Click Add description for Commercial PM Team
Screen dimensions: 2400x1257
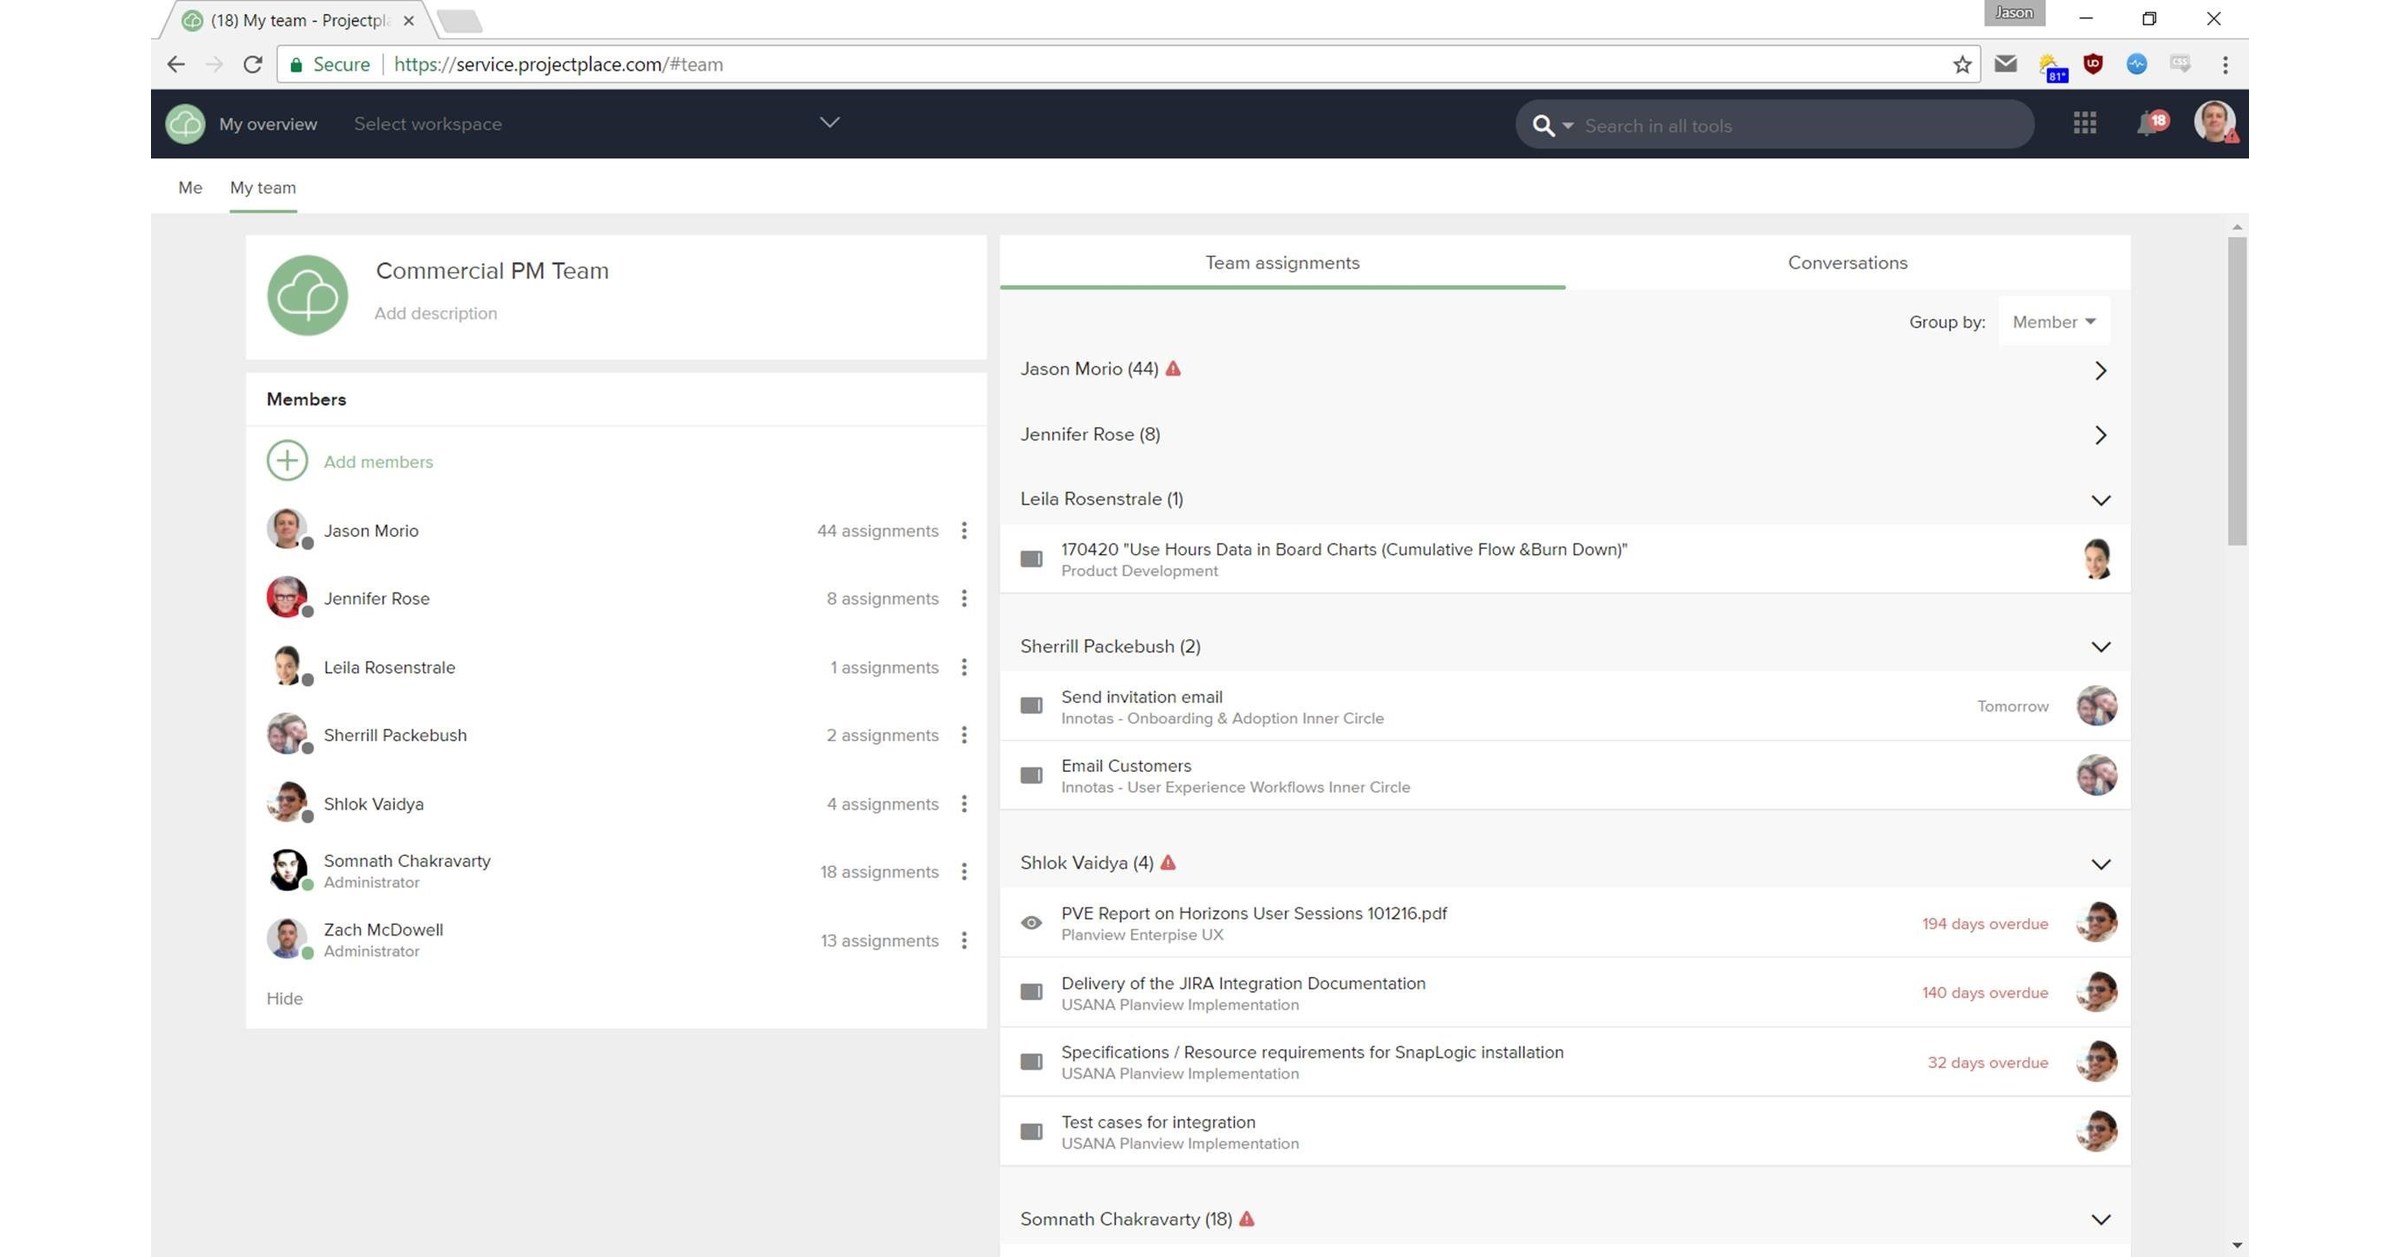coord(436,313)
